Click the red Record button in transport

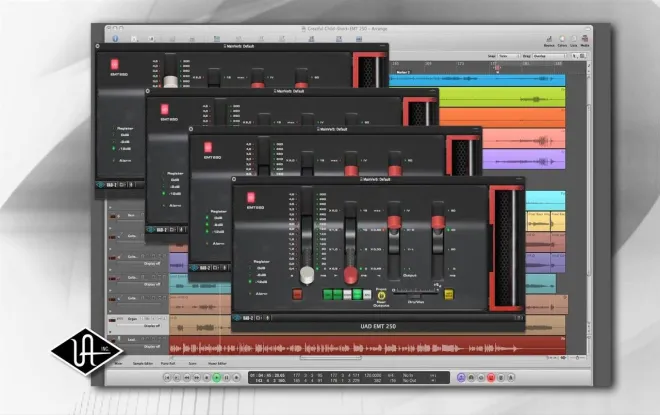[x=491, y=378]
